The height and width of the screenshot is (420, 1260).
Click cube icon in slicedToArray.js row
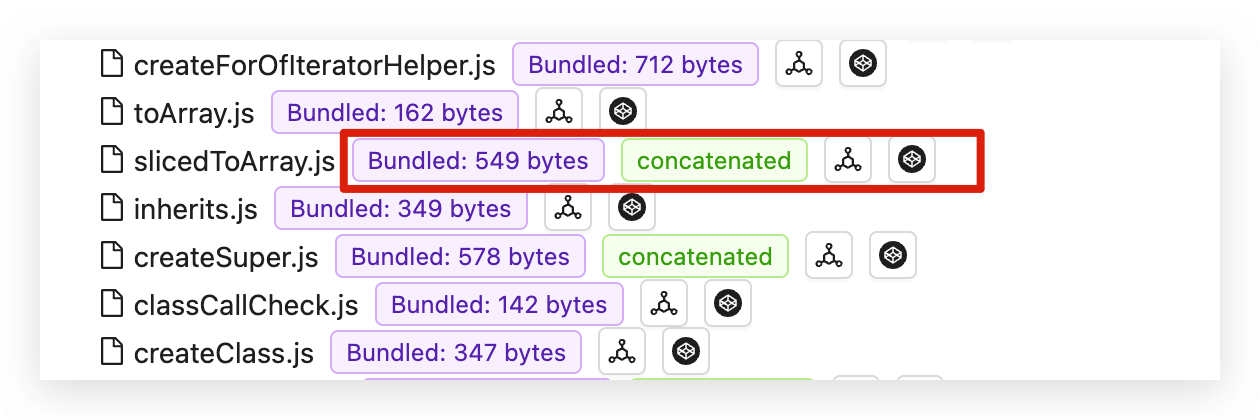pos(911,160)
